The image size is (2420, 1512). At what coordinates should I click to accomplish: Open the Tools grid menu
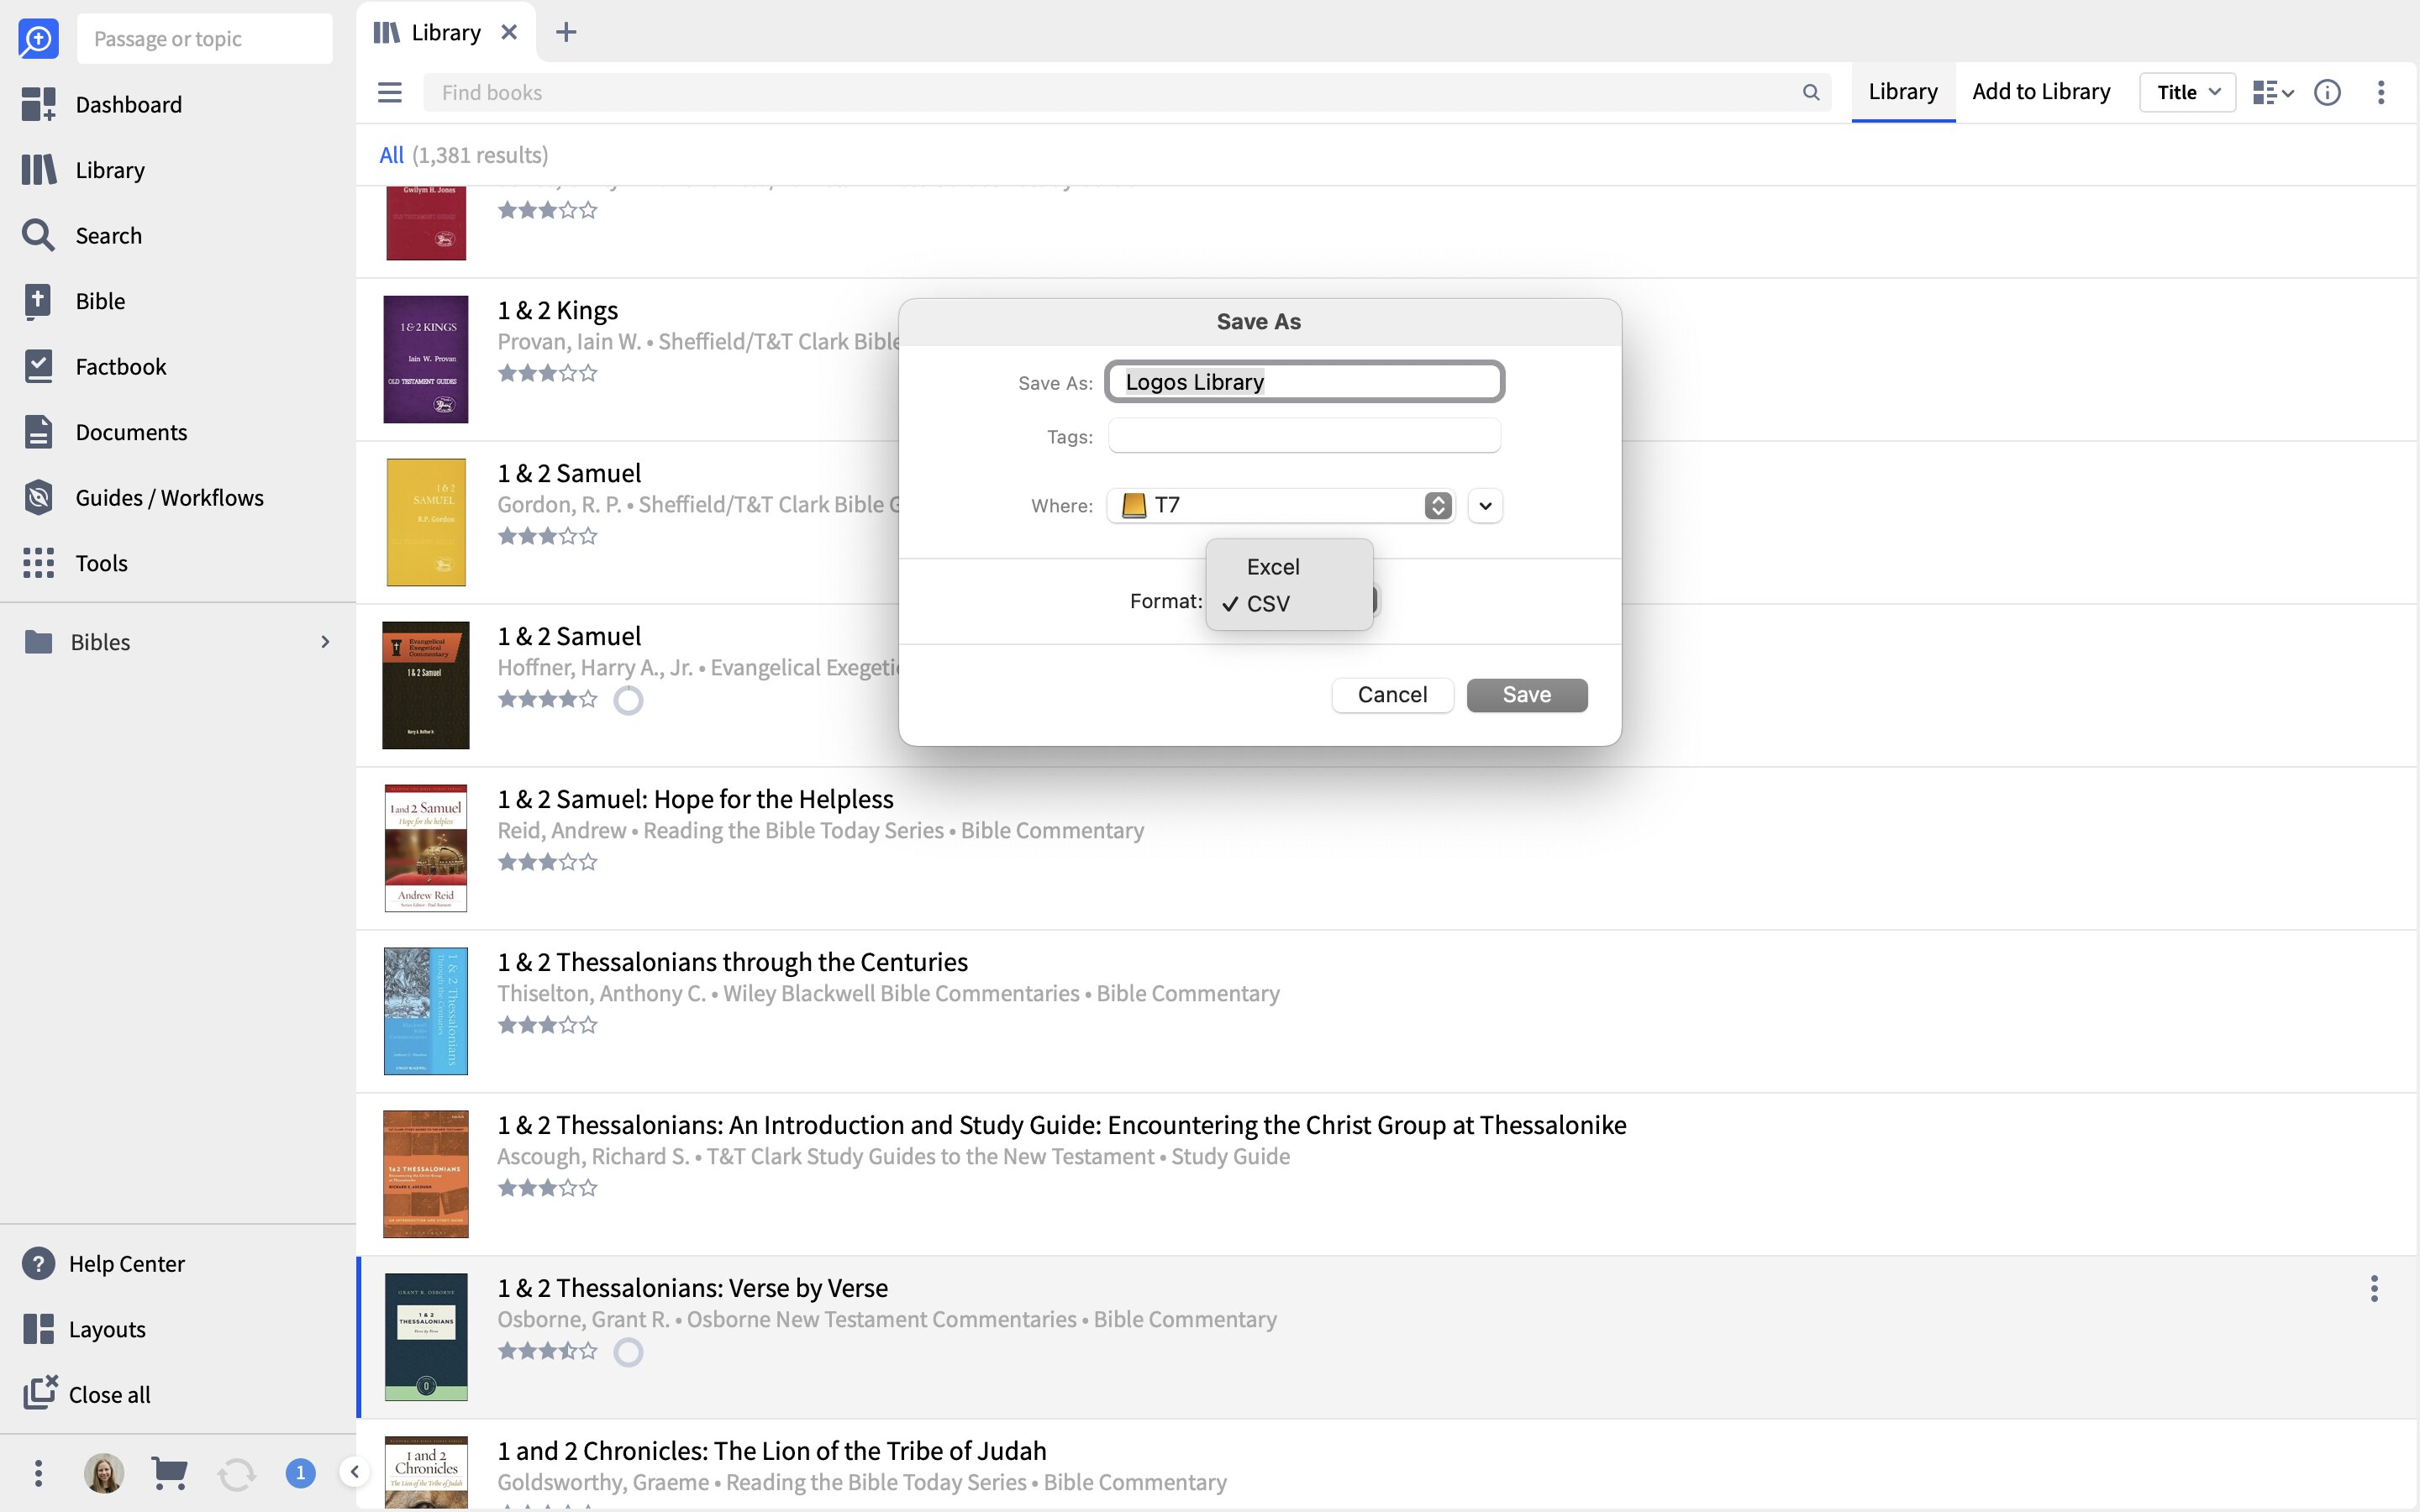(x=76, y=563)
